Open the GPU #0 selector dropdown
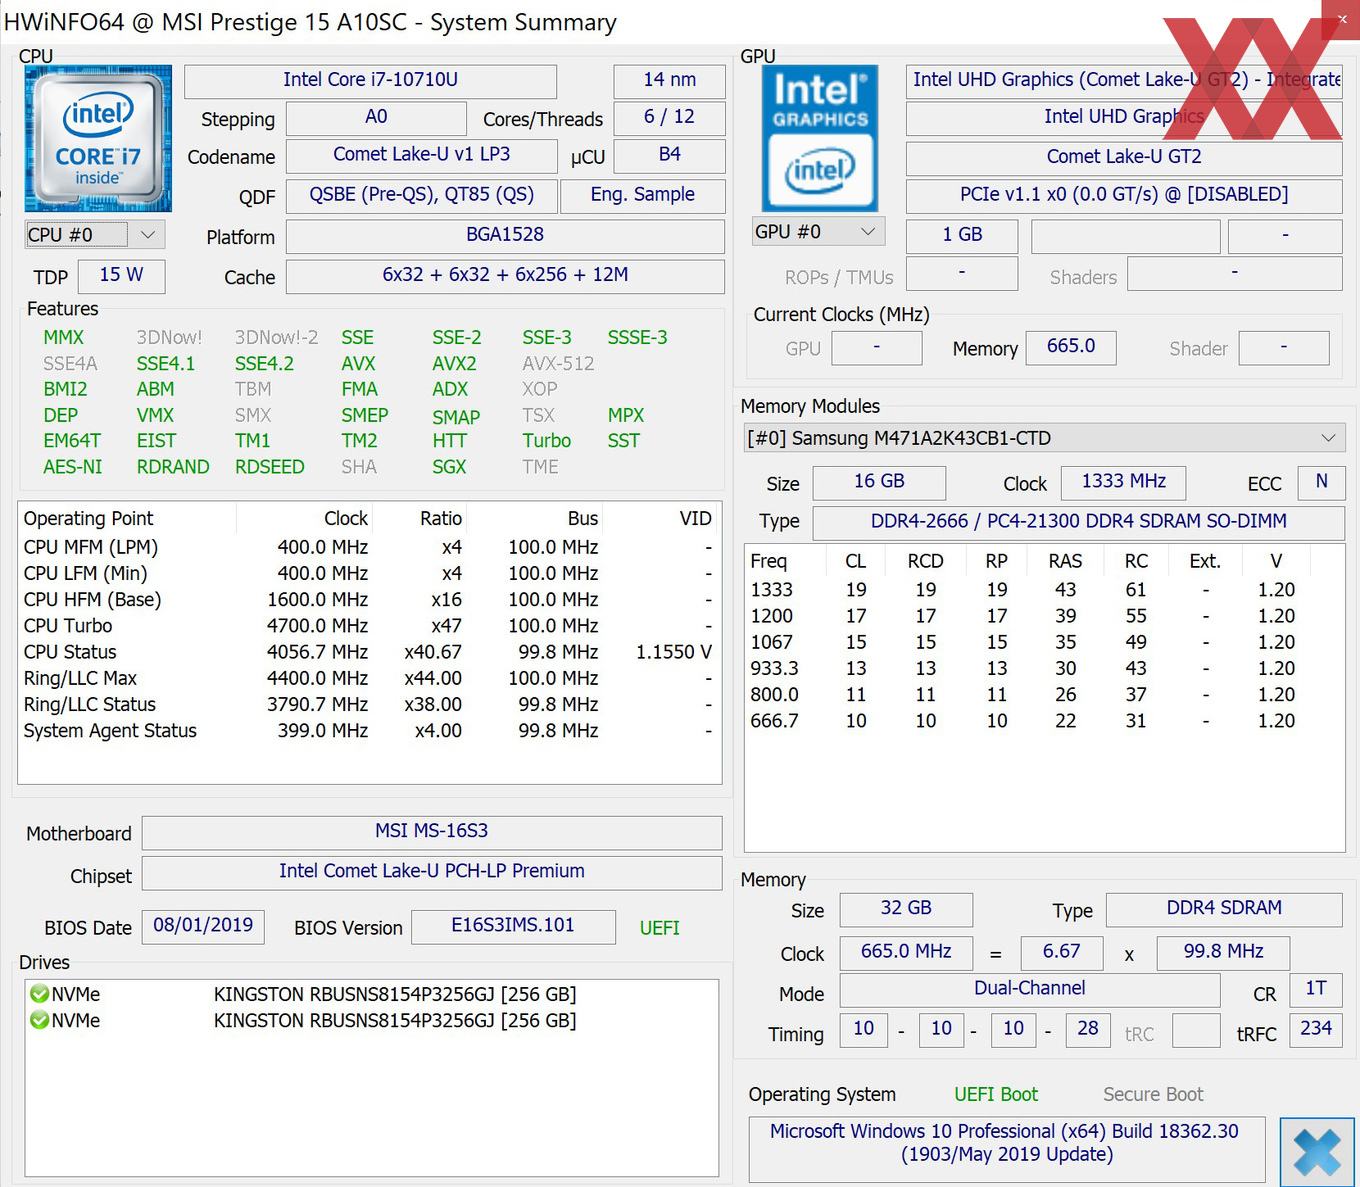Viewport: 1360px width, 1187px height. coord(817,232)
